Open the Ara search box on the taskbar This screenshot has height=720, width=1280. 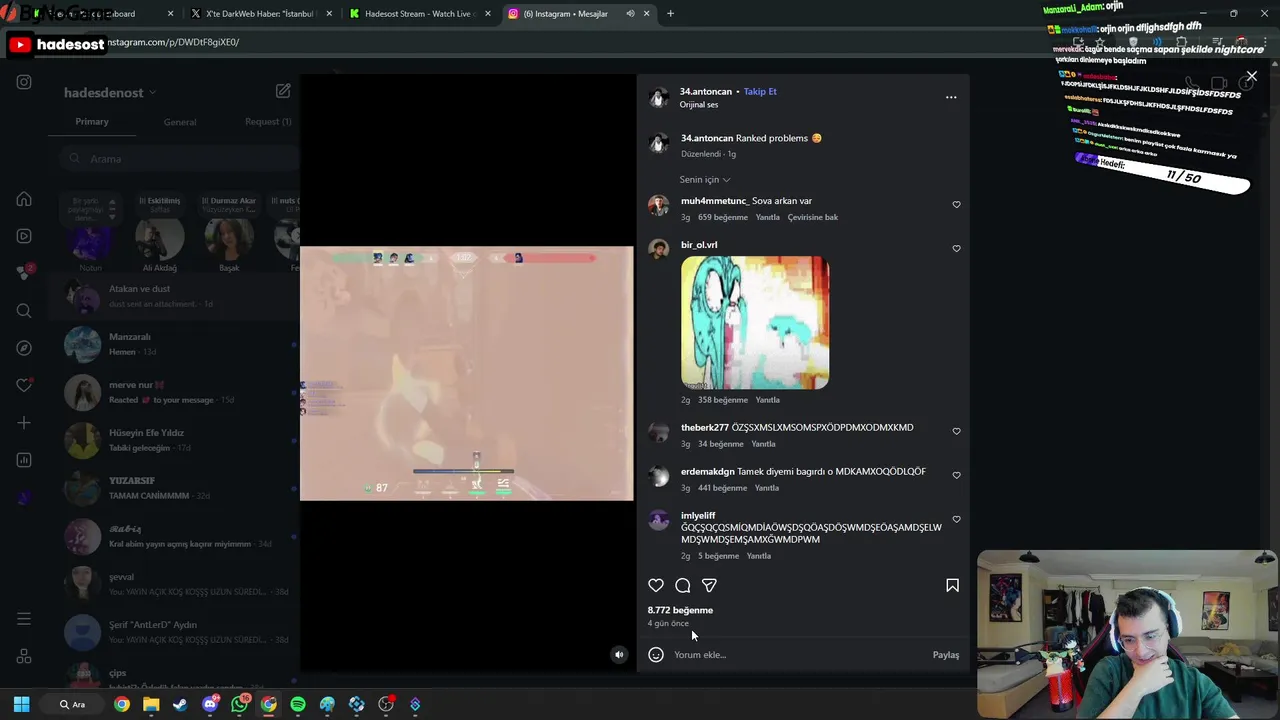73,704
